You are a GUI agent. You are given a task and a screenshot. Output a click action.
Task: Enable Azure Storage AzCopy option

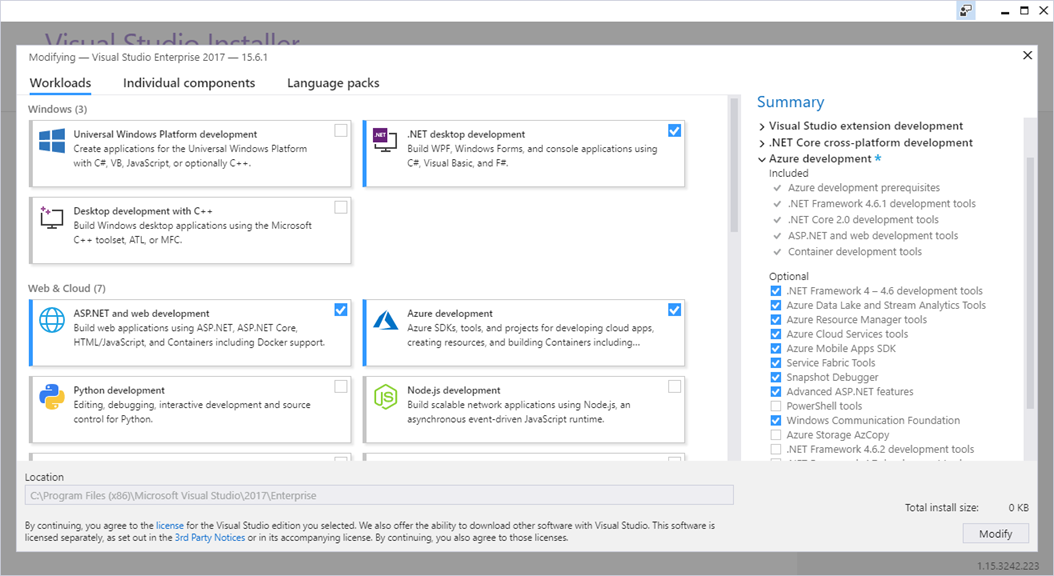(x=776, y=435)
